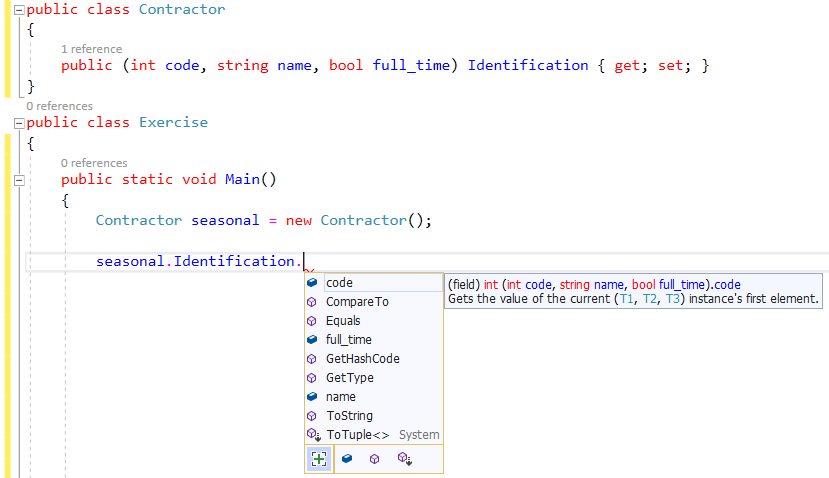Click method icon beside Equals
This screenshot has height=478, width=829.
[x=312, y=321]
